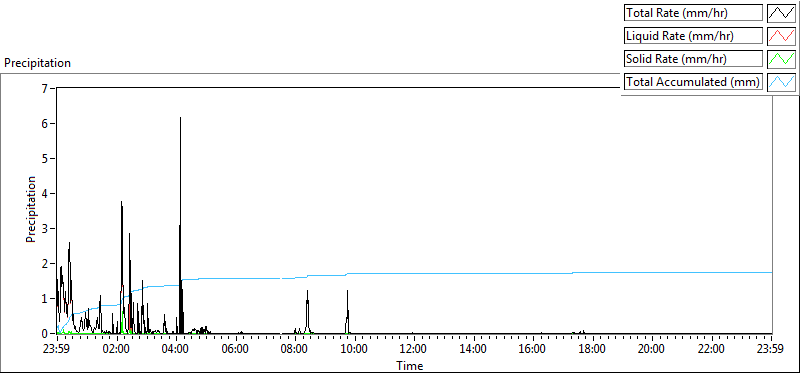Screen dimensions: 800x373
Task: Click the Total Accumulated blue line icon
Action: coord(782,82)
